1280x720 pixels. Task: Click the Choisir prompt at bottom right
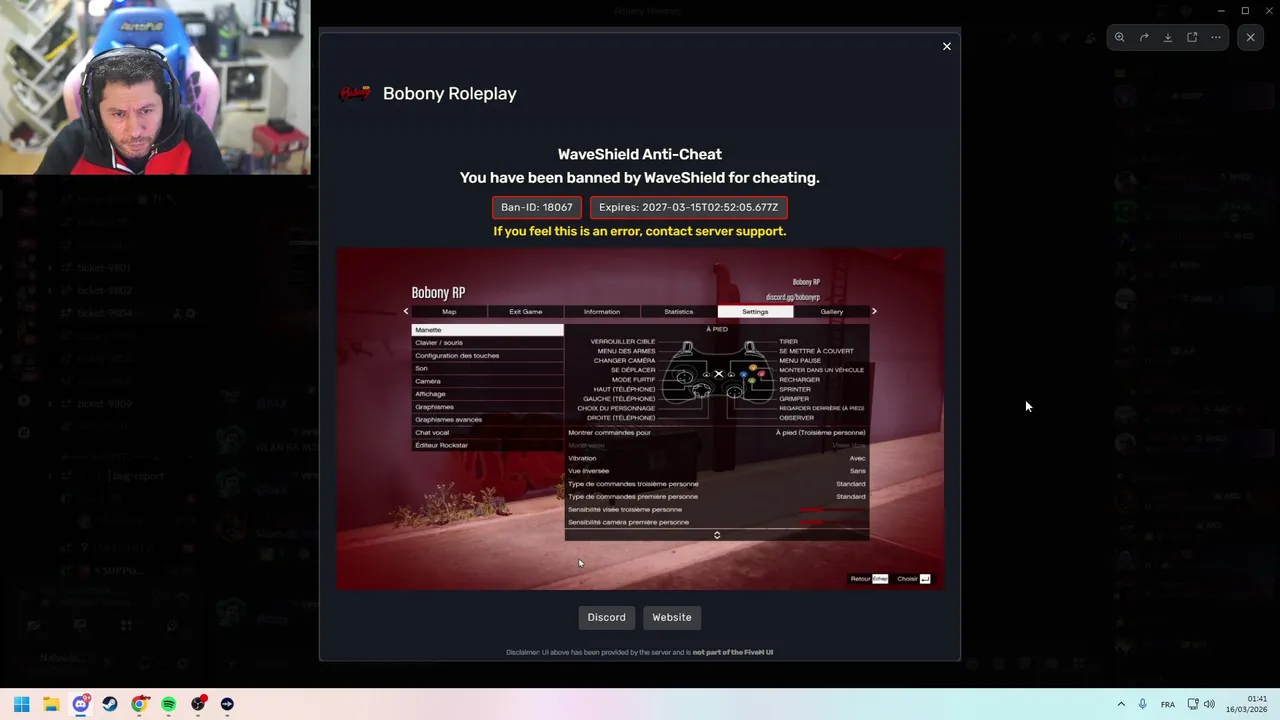[x=914, y=579]
